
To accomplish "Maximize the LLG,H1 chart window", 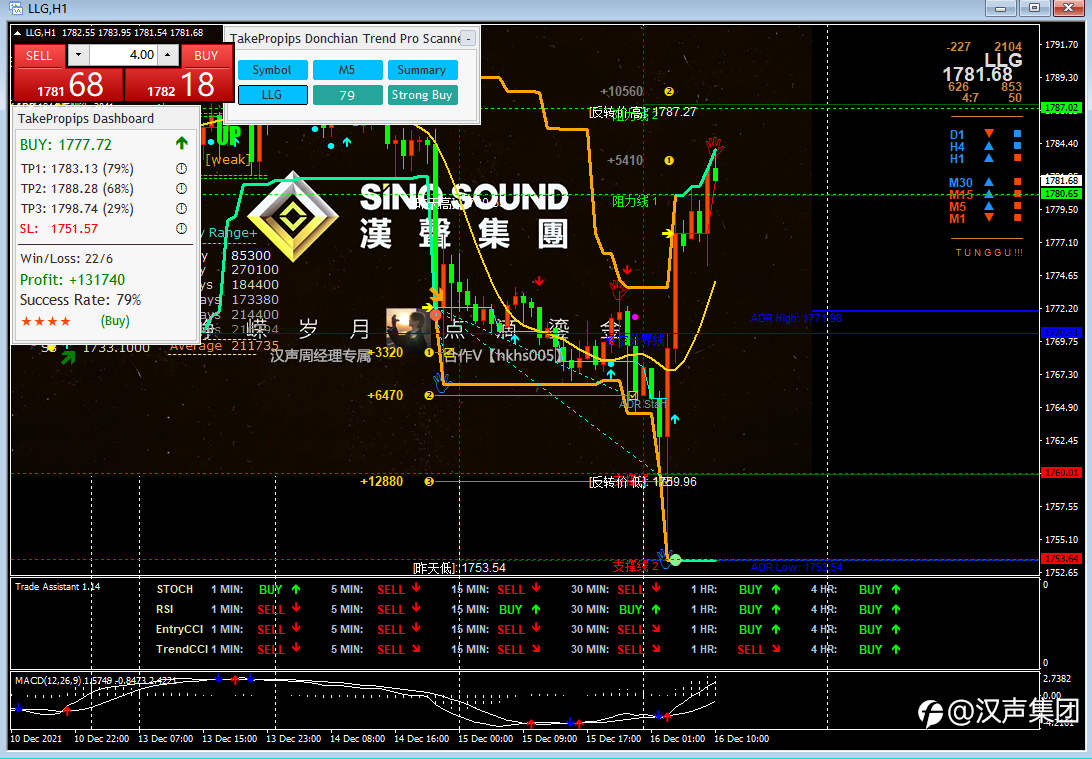I will point(1034,8).
